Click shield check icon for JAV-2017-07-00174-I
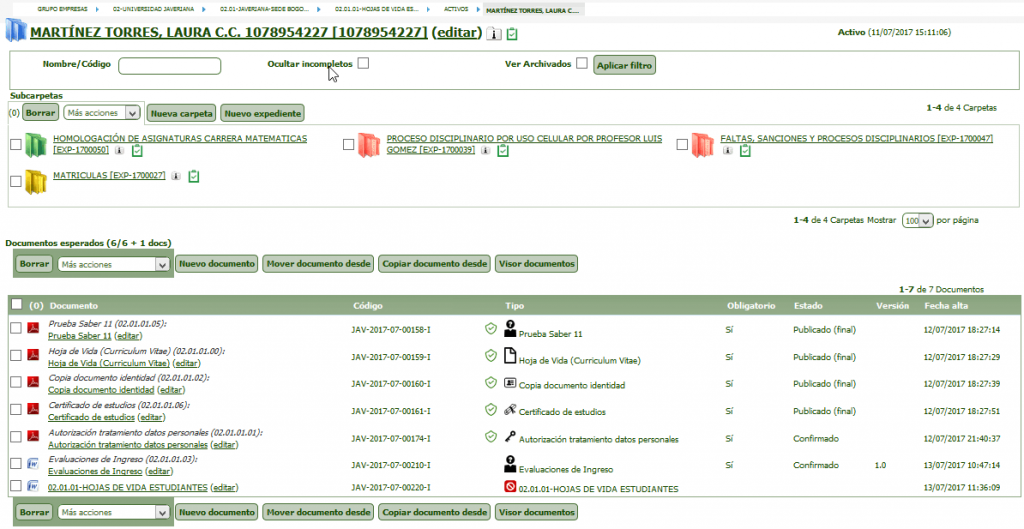 pos(490,436)
